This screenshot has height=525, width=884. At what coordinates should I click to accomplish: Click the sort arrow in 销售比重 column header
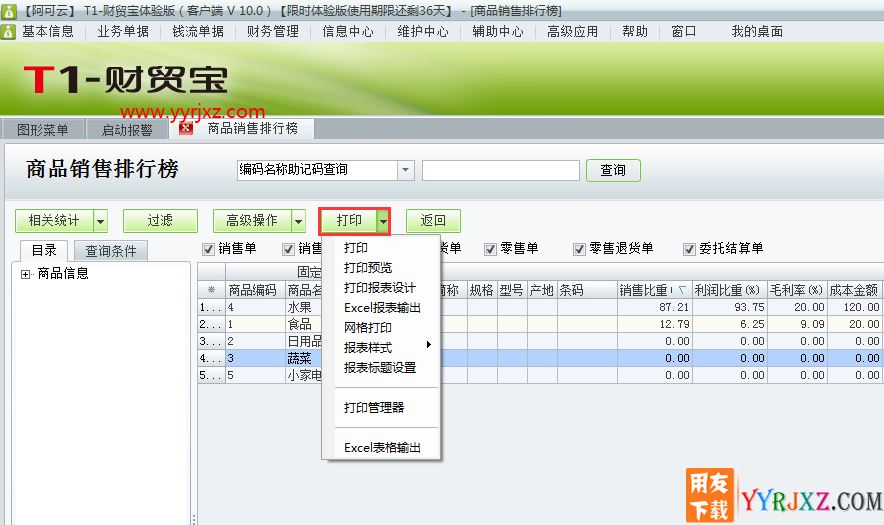pyautogui.click(x=682, y=290)
